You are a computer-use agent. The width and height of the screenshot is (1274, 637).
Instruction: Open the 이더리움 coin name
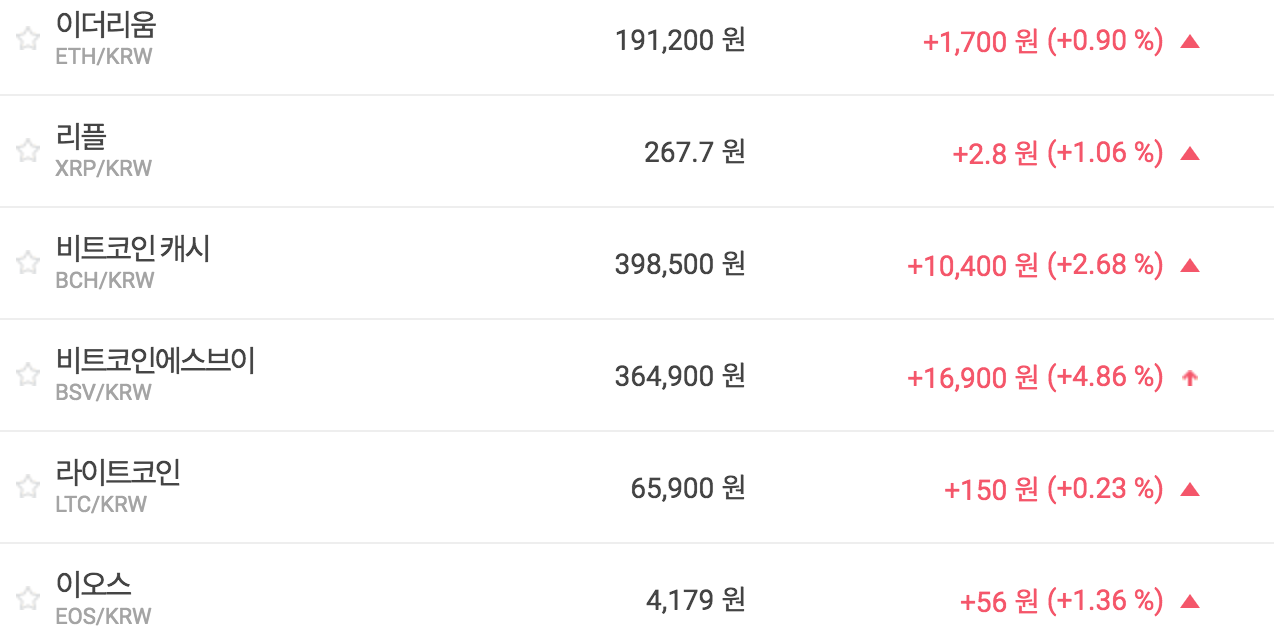click(106, 25)
